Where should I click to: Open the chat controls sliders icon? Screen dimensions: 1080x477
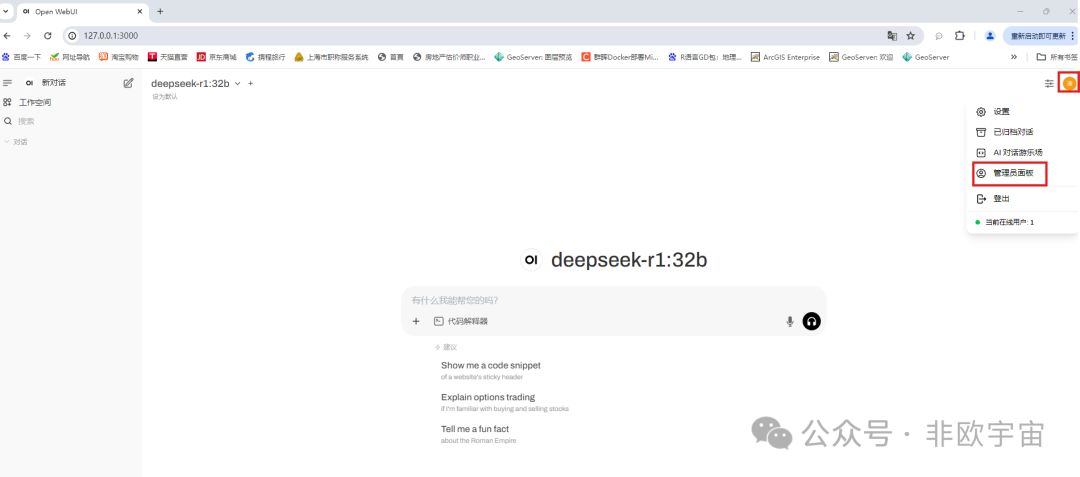1049,83
